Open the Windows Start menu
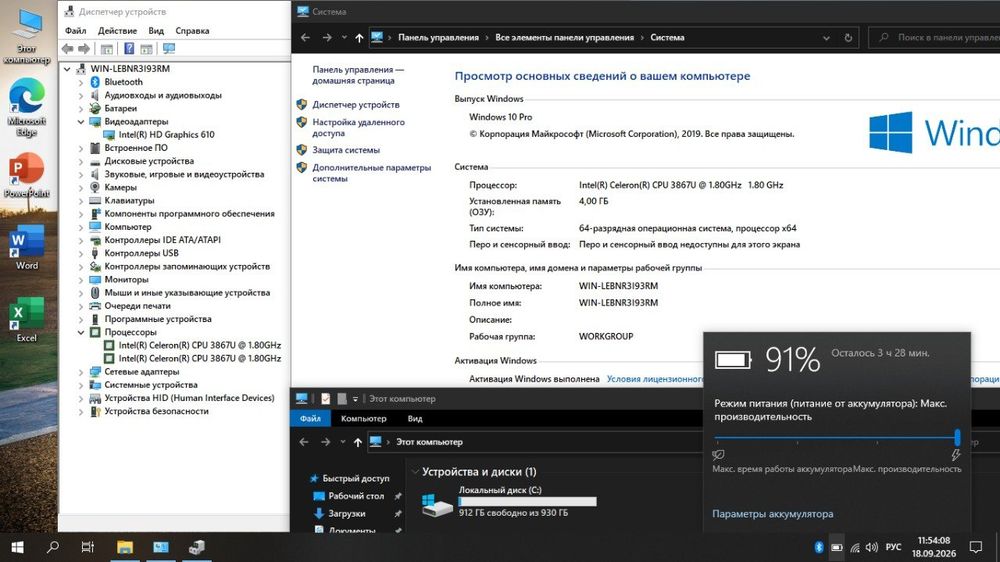The width and height of the screenshot is (1000, 562). [x=17, y=547]
